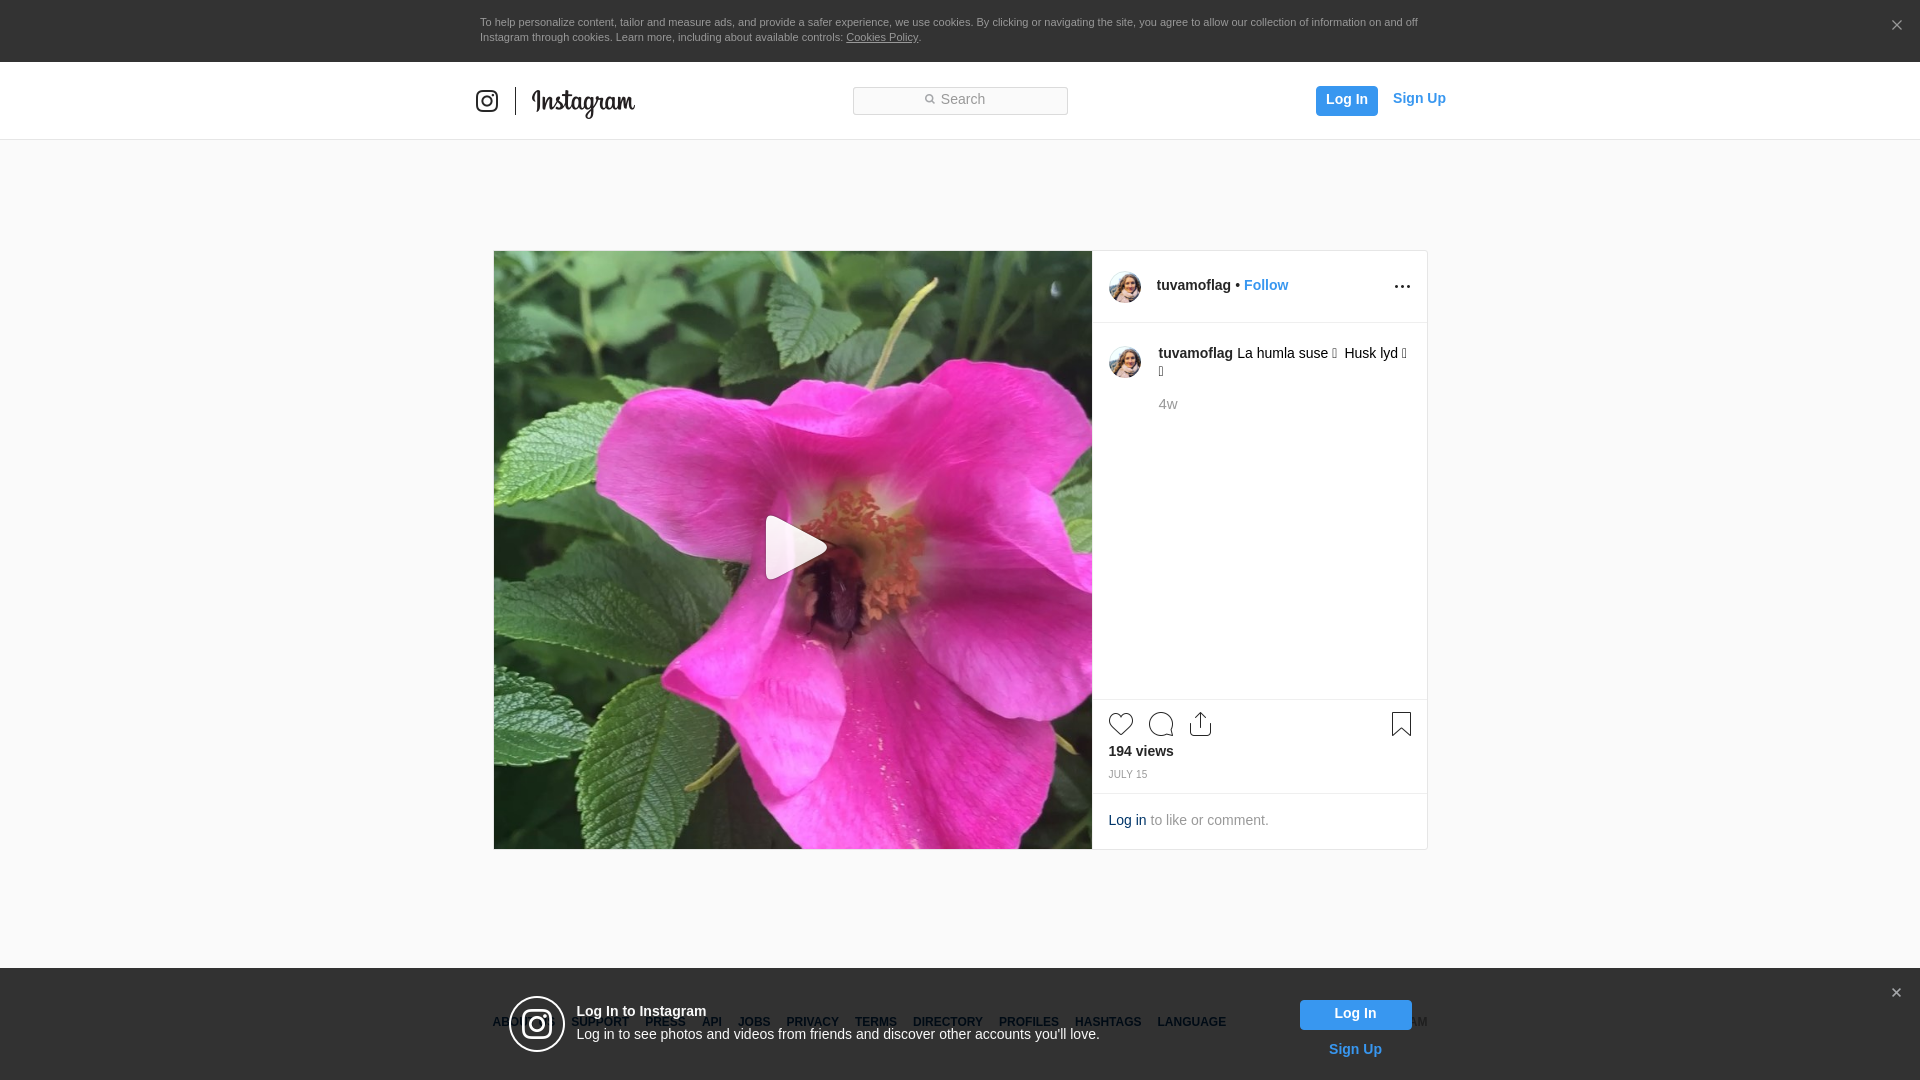1920x1080 pixels.
Task: Share the post with share icon
Action: [1200, 724]
